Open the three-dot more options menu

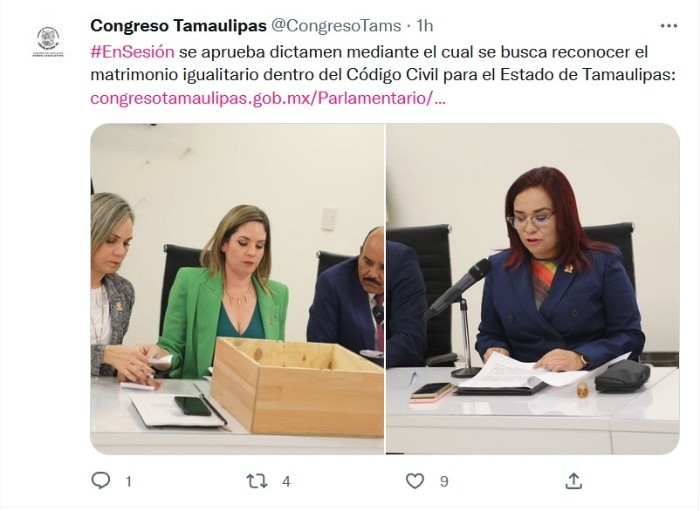[x=669, y=26]
